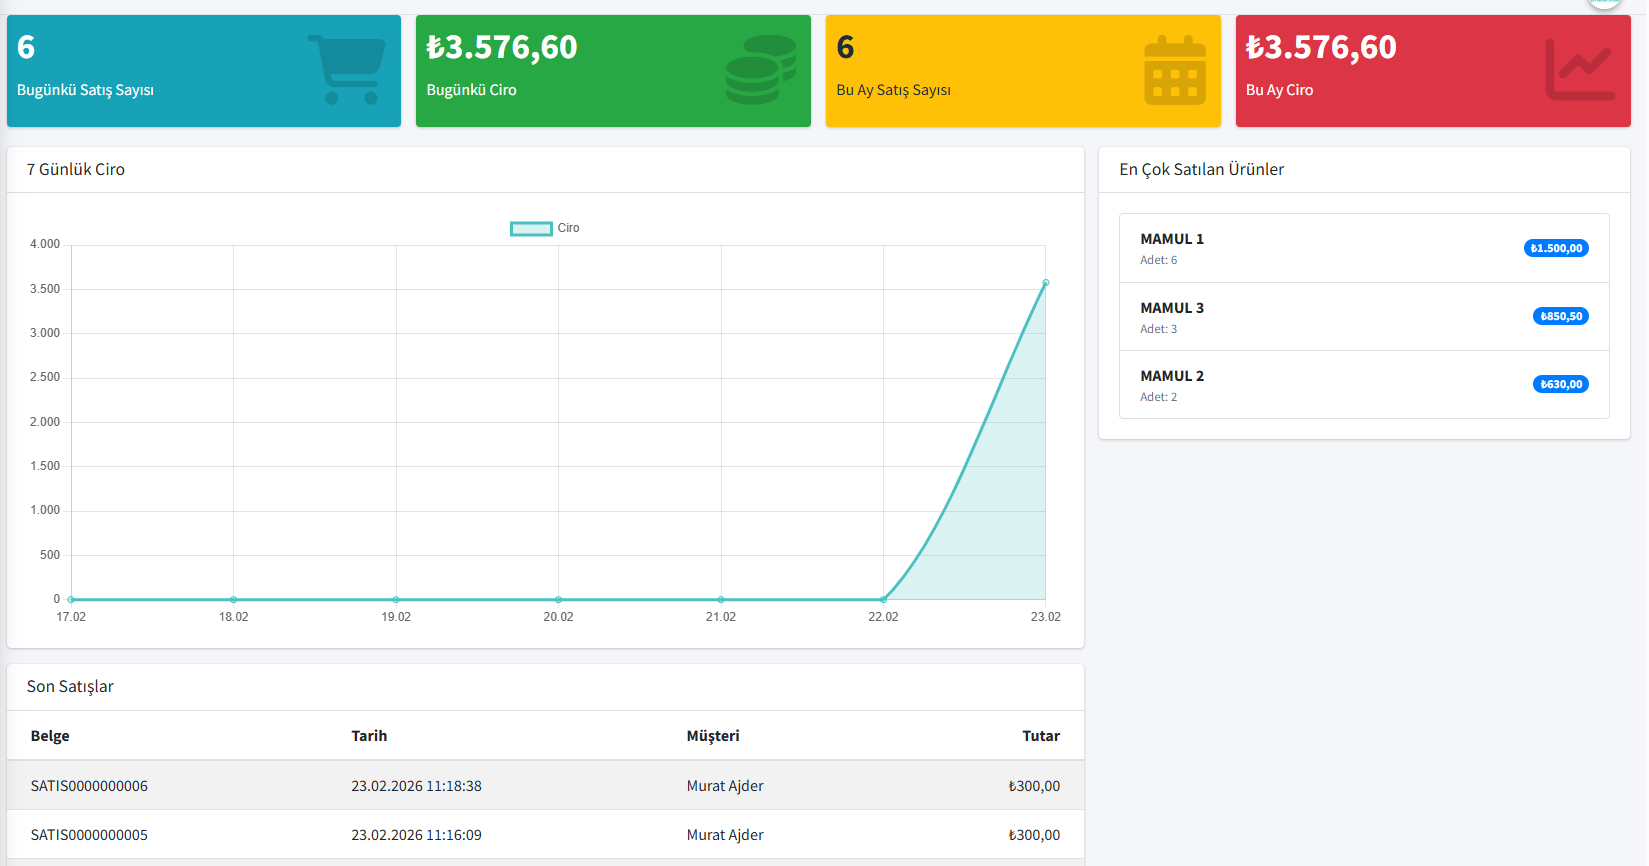
Task: Click the 22.02 data point on chart
Action: (x=883, y=599)
